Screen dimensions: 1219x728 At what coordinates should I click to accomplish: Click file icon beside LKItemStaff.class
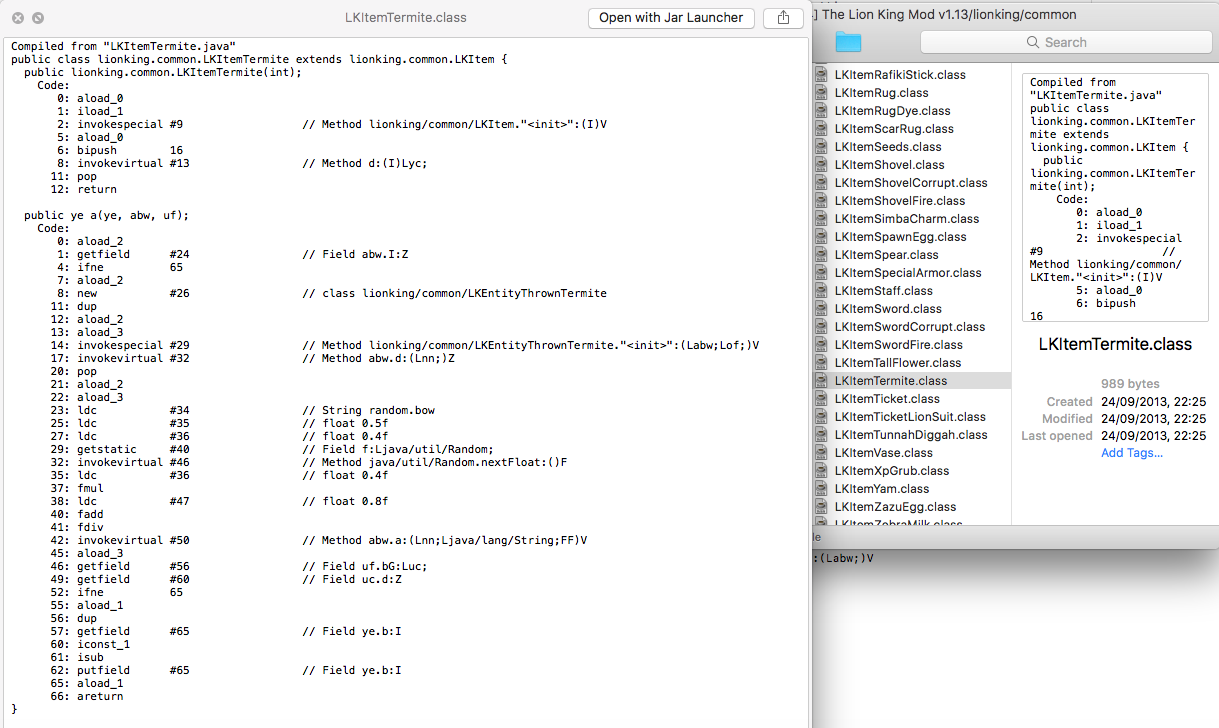coord(821,291)
